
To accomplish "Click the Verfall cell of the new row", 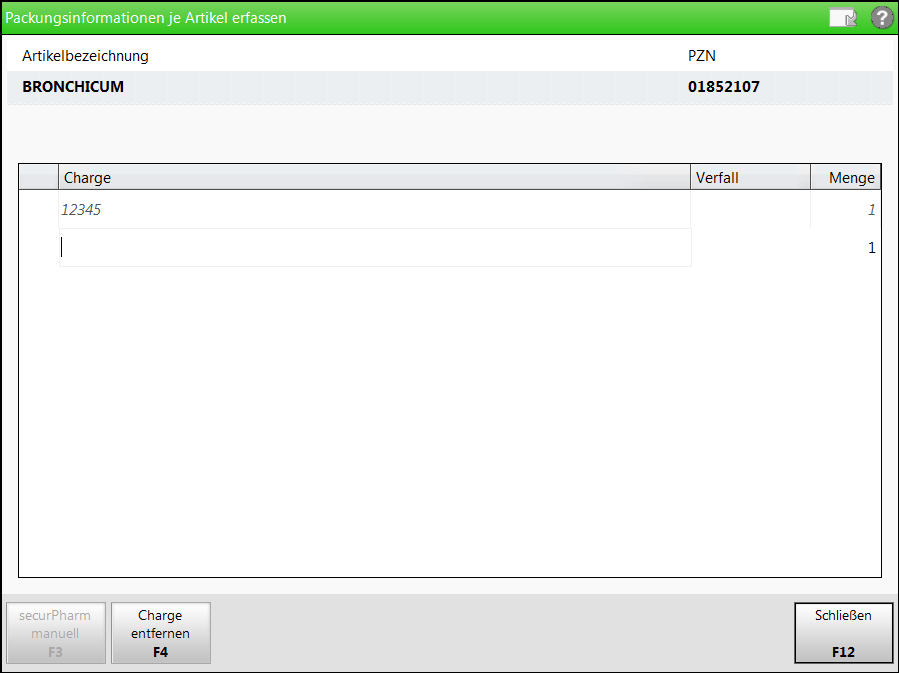I will click(751, 248).
